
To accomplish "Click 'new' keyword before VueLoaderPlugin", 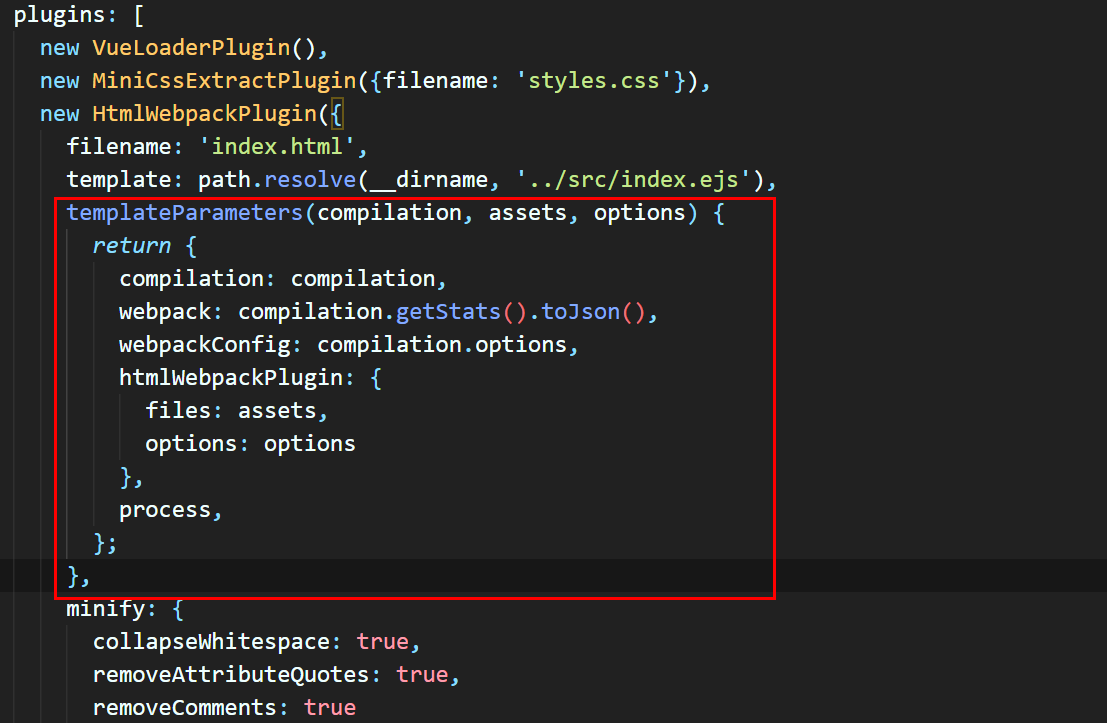I will [60, 48].
